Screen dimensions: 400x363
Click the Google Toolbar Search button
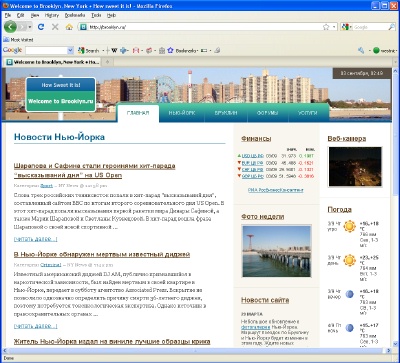pyautogui.click(x=89, y=51)
